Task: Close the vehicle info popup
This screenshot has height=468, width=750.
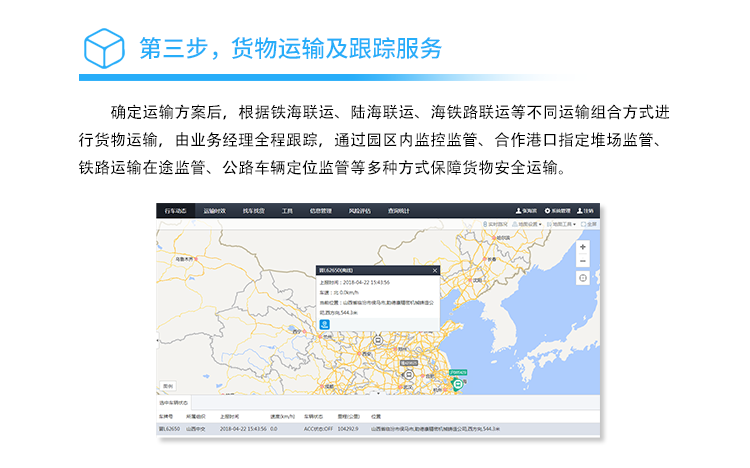Action: point(434,270)
